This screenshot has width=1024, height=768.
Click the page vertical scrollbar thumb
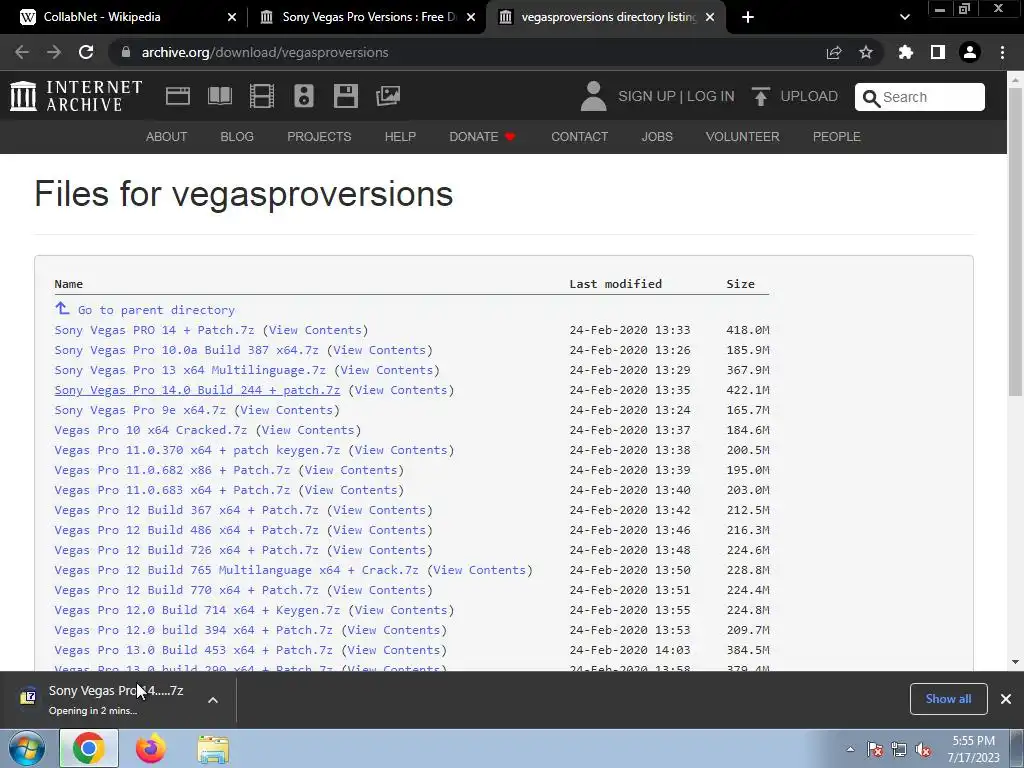click(1015, 242)
